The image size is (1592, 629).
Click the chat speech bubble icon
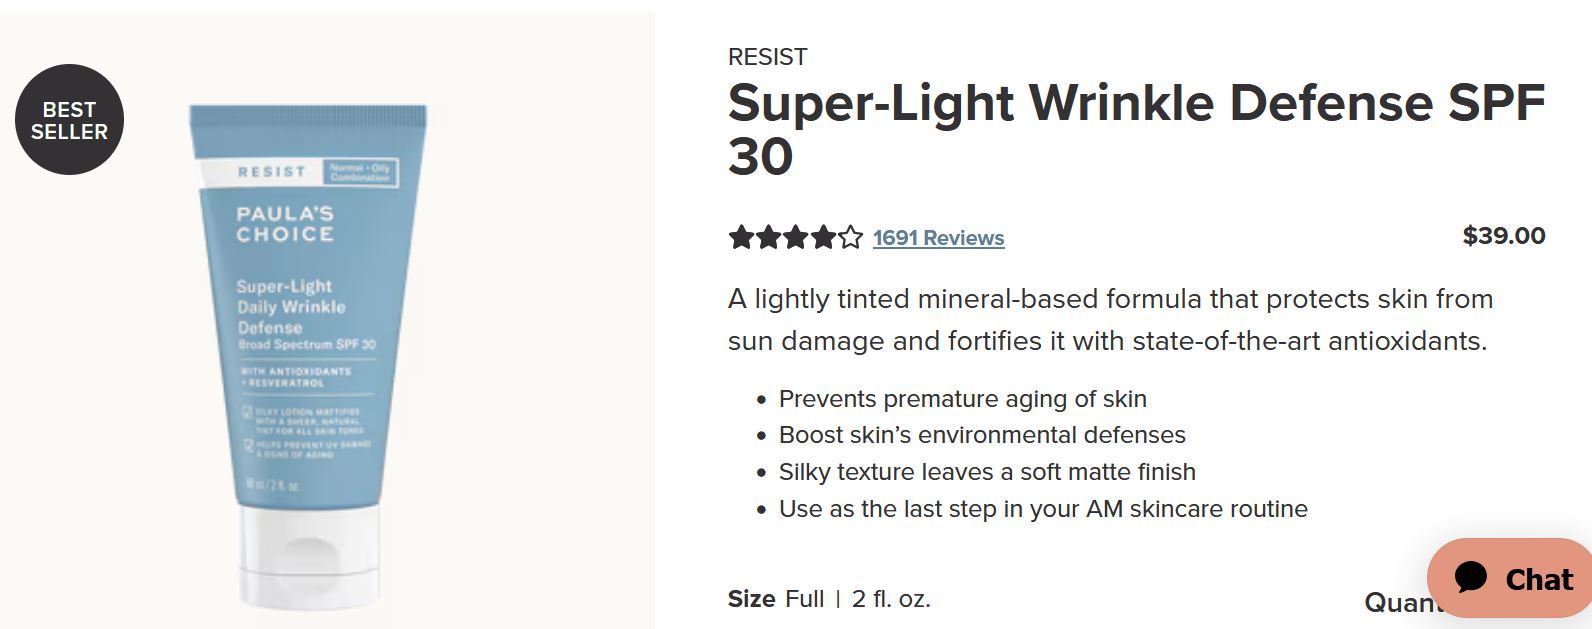click(x=1472, y=578)
